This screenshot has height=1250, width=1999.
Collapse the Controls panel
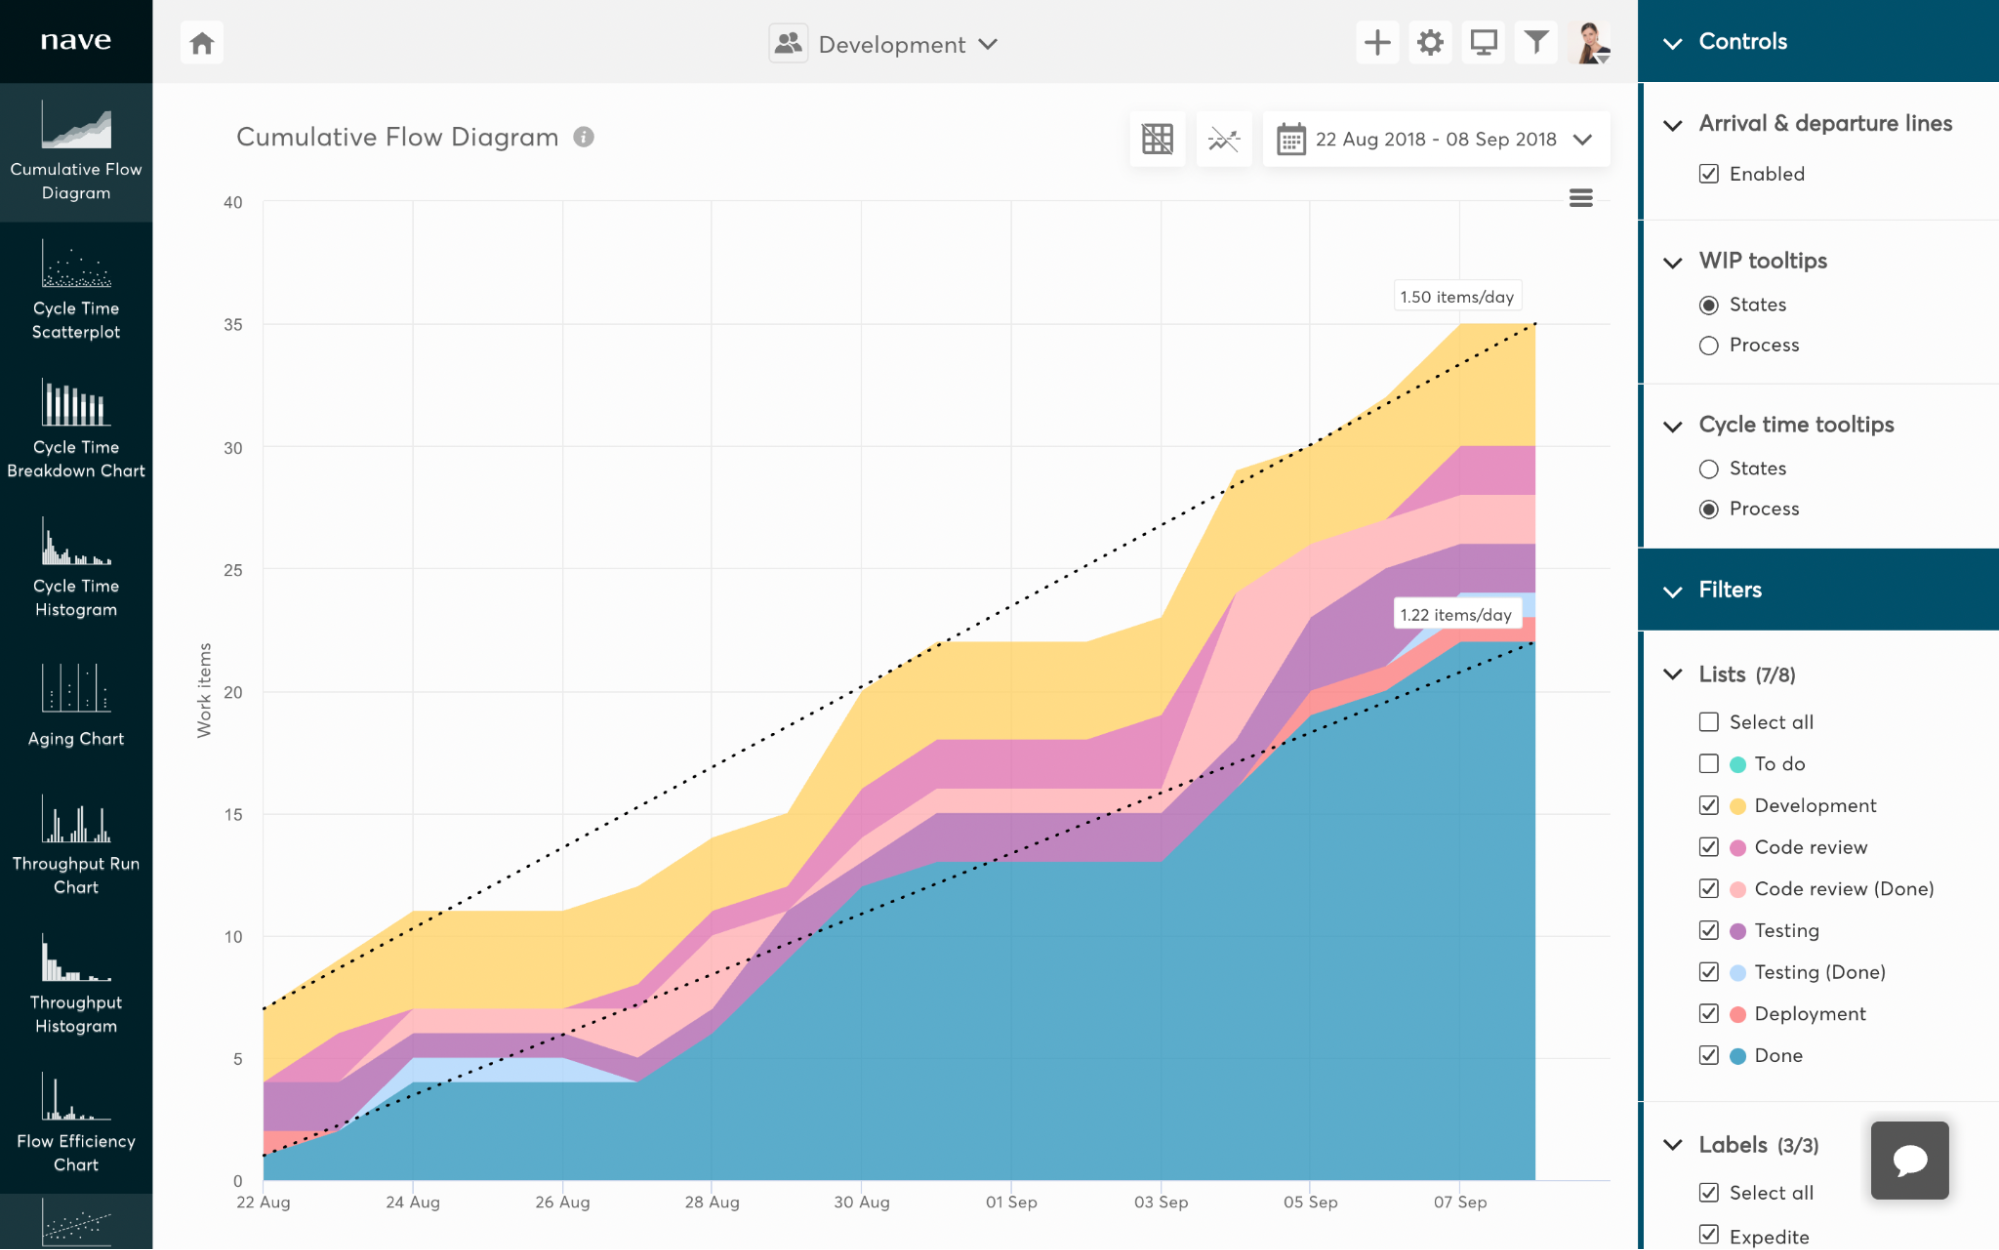[x=1672, y=42]
